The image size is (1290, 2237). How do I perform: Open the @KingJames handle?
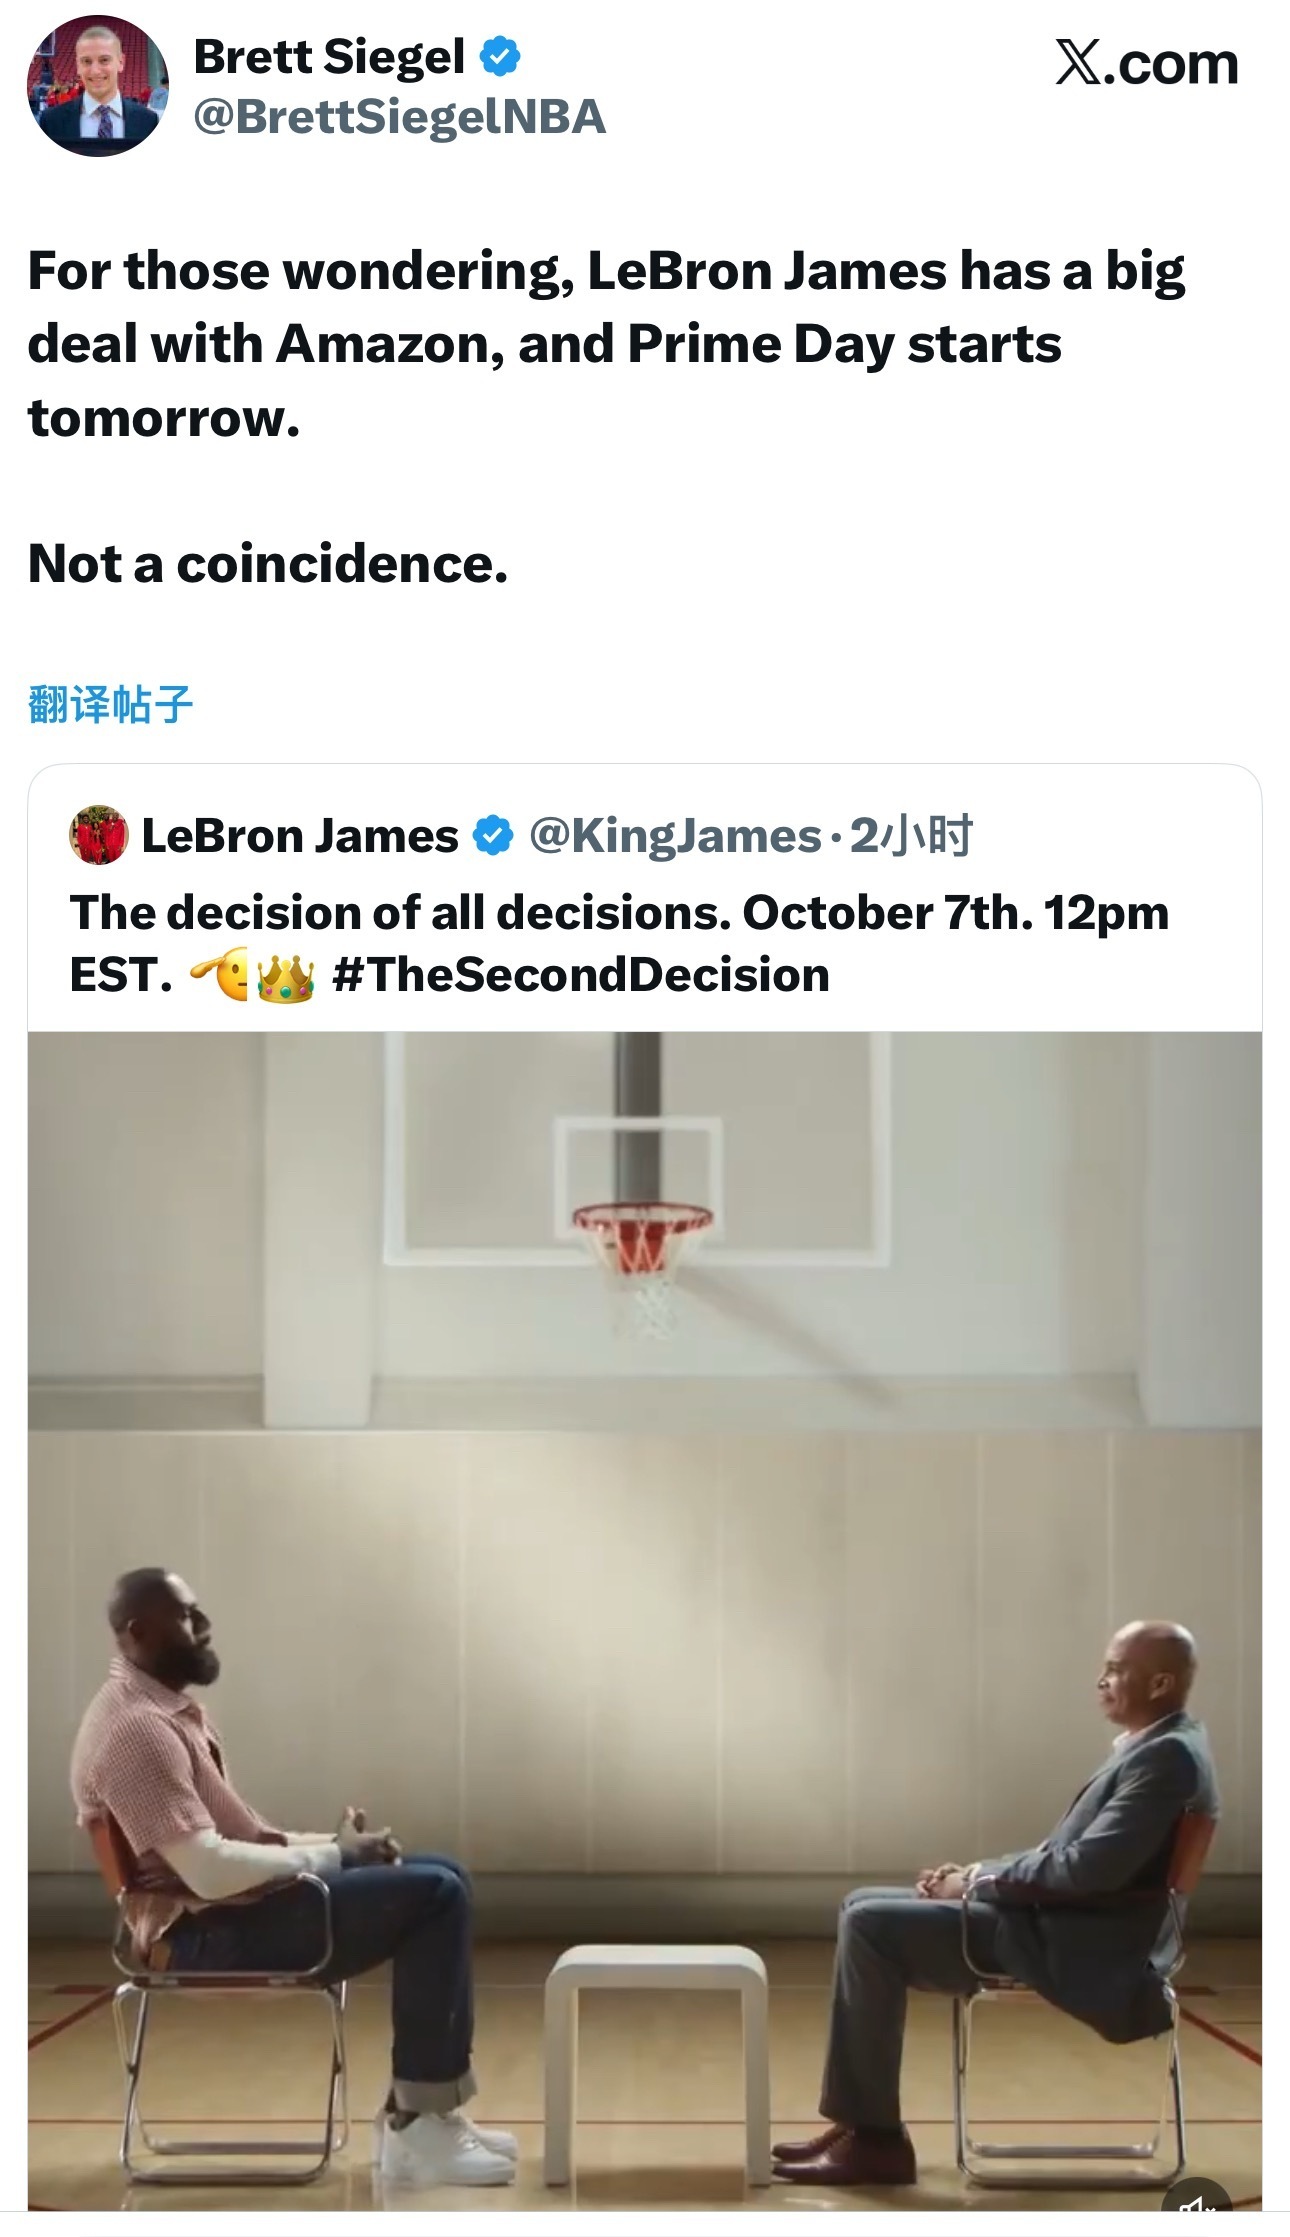point(675,836)
